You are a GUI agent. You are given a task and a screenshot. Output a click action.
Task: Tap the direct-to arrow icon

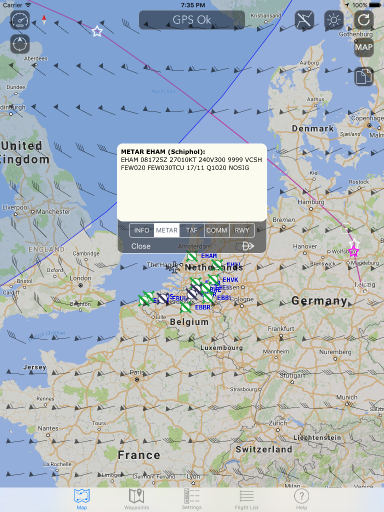248,246
